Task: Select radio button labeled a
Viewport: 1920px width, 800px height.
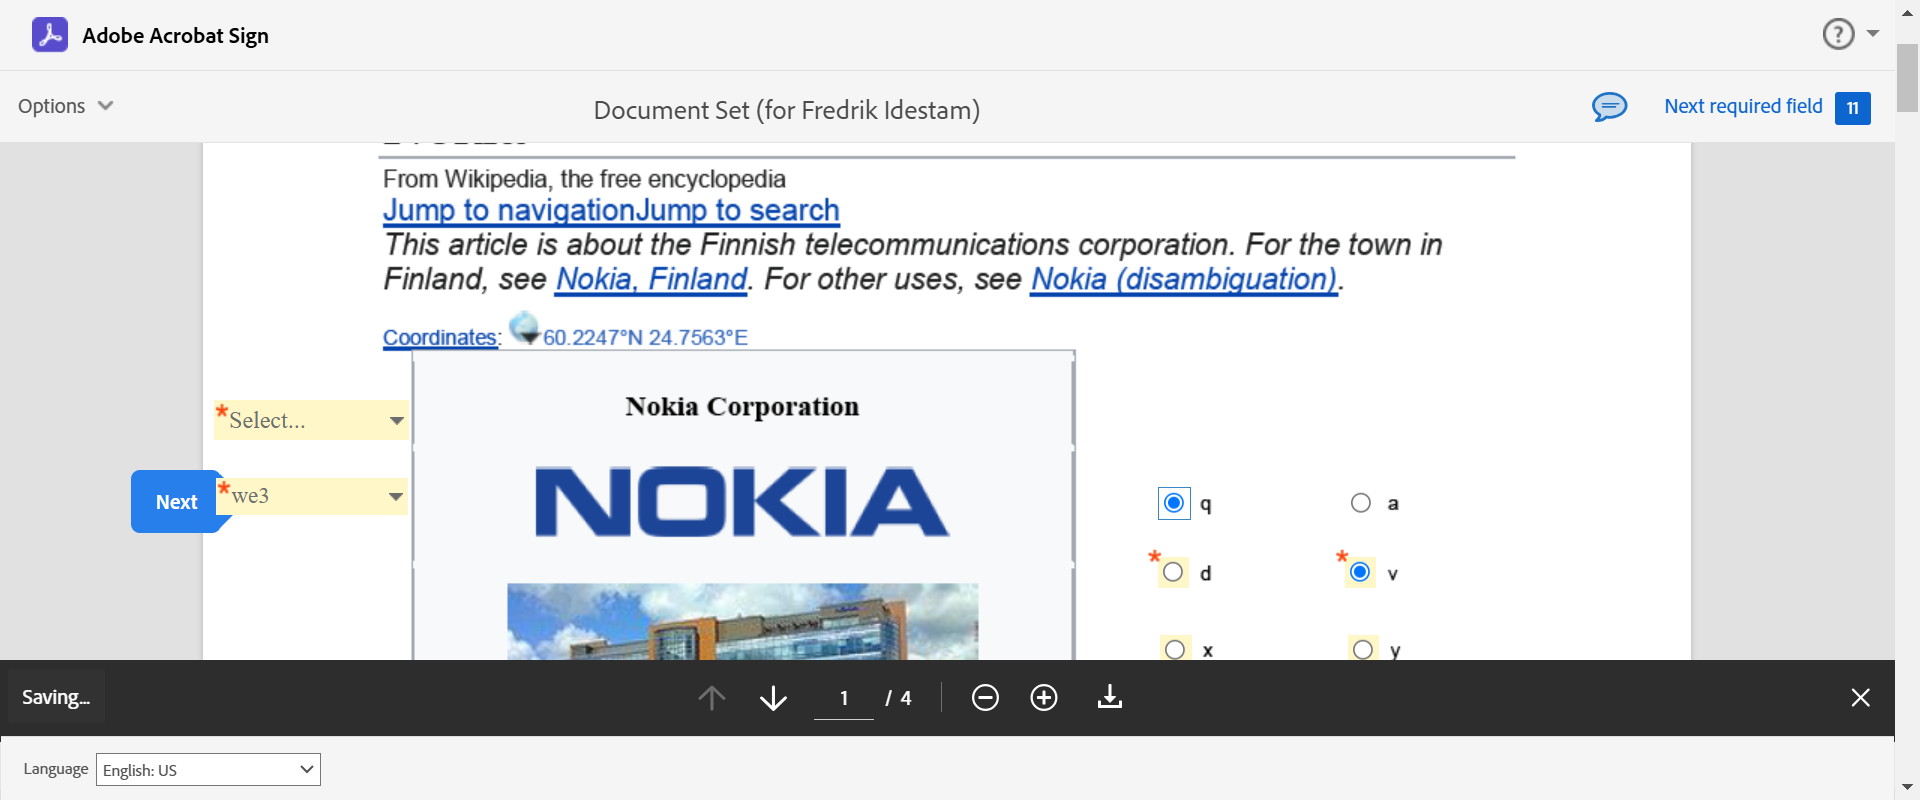Action: pyautogui.click(x=1361, y=503)
